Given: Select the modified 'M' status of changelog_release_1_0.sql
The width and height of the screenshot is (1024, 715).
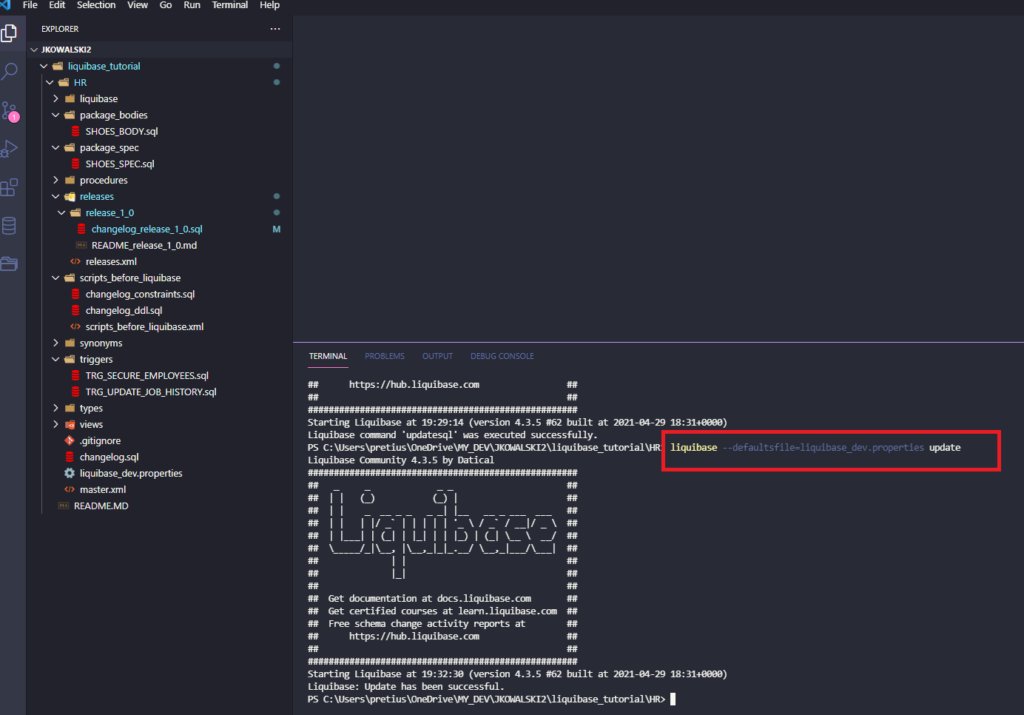Looking at the screenshot, I should [276, 229].
